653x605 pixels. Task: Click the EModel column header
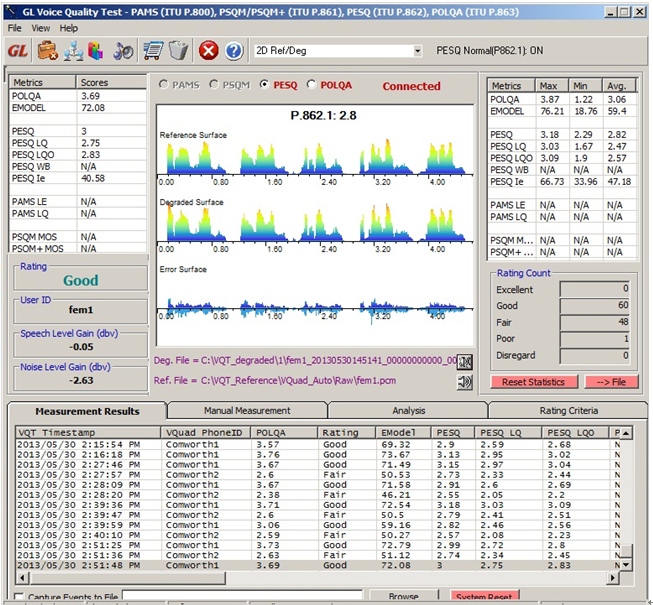(404, 433)
